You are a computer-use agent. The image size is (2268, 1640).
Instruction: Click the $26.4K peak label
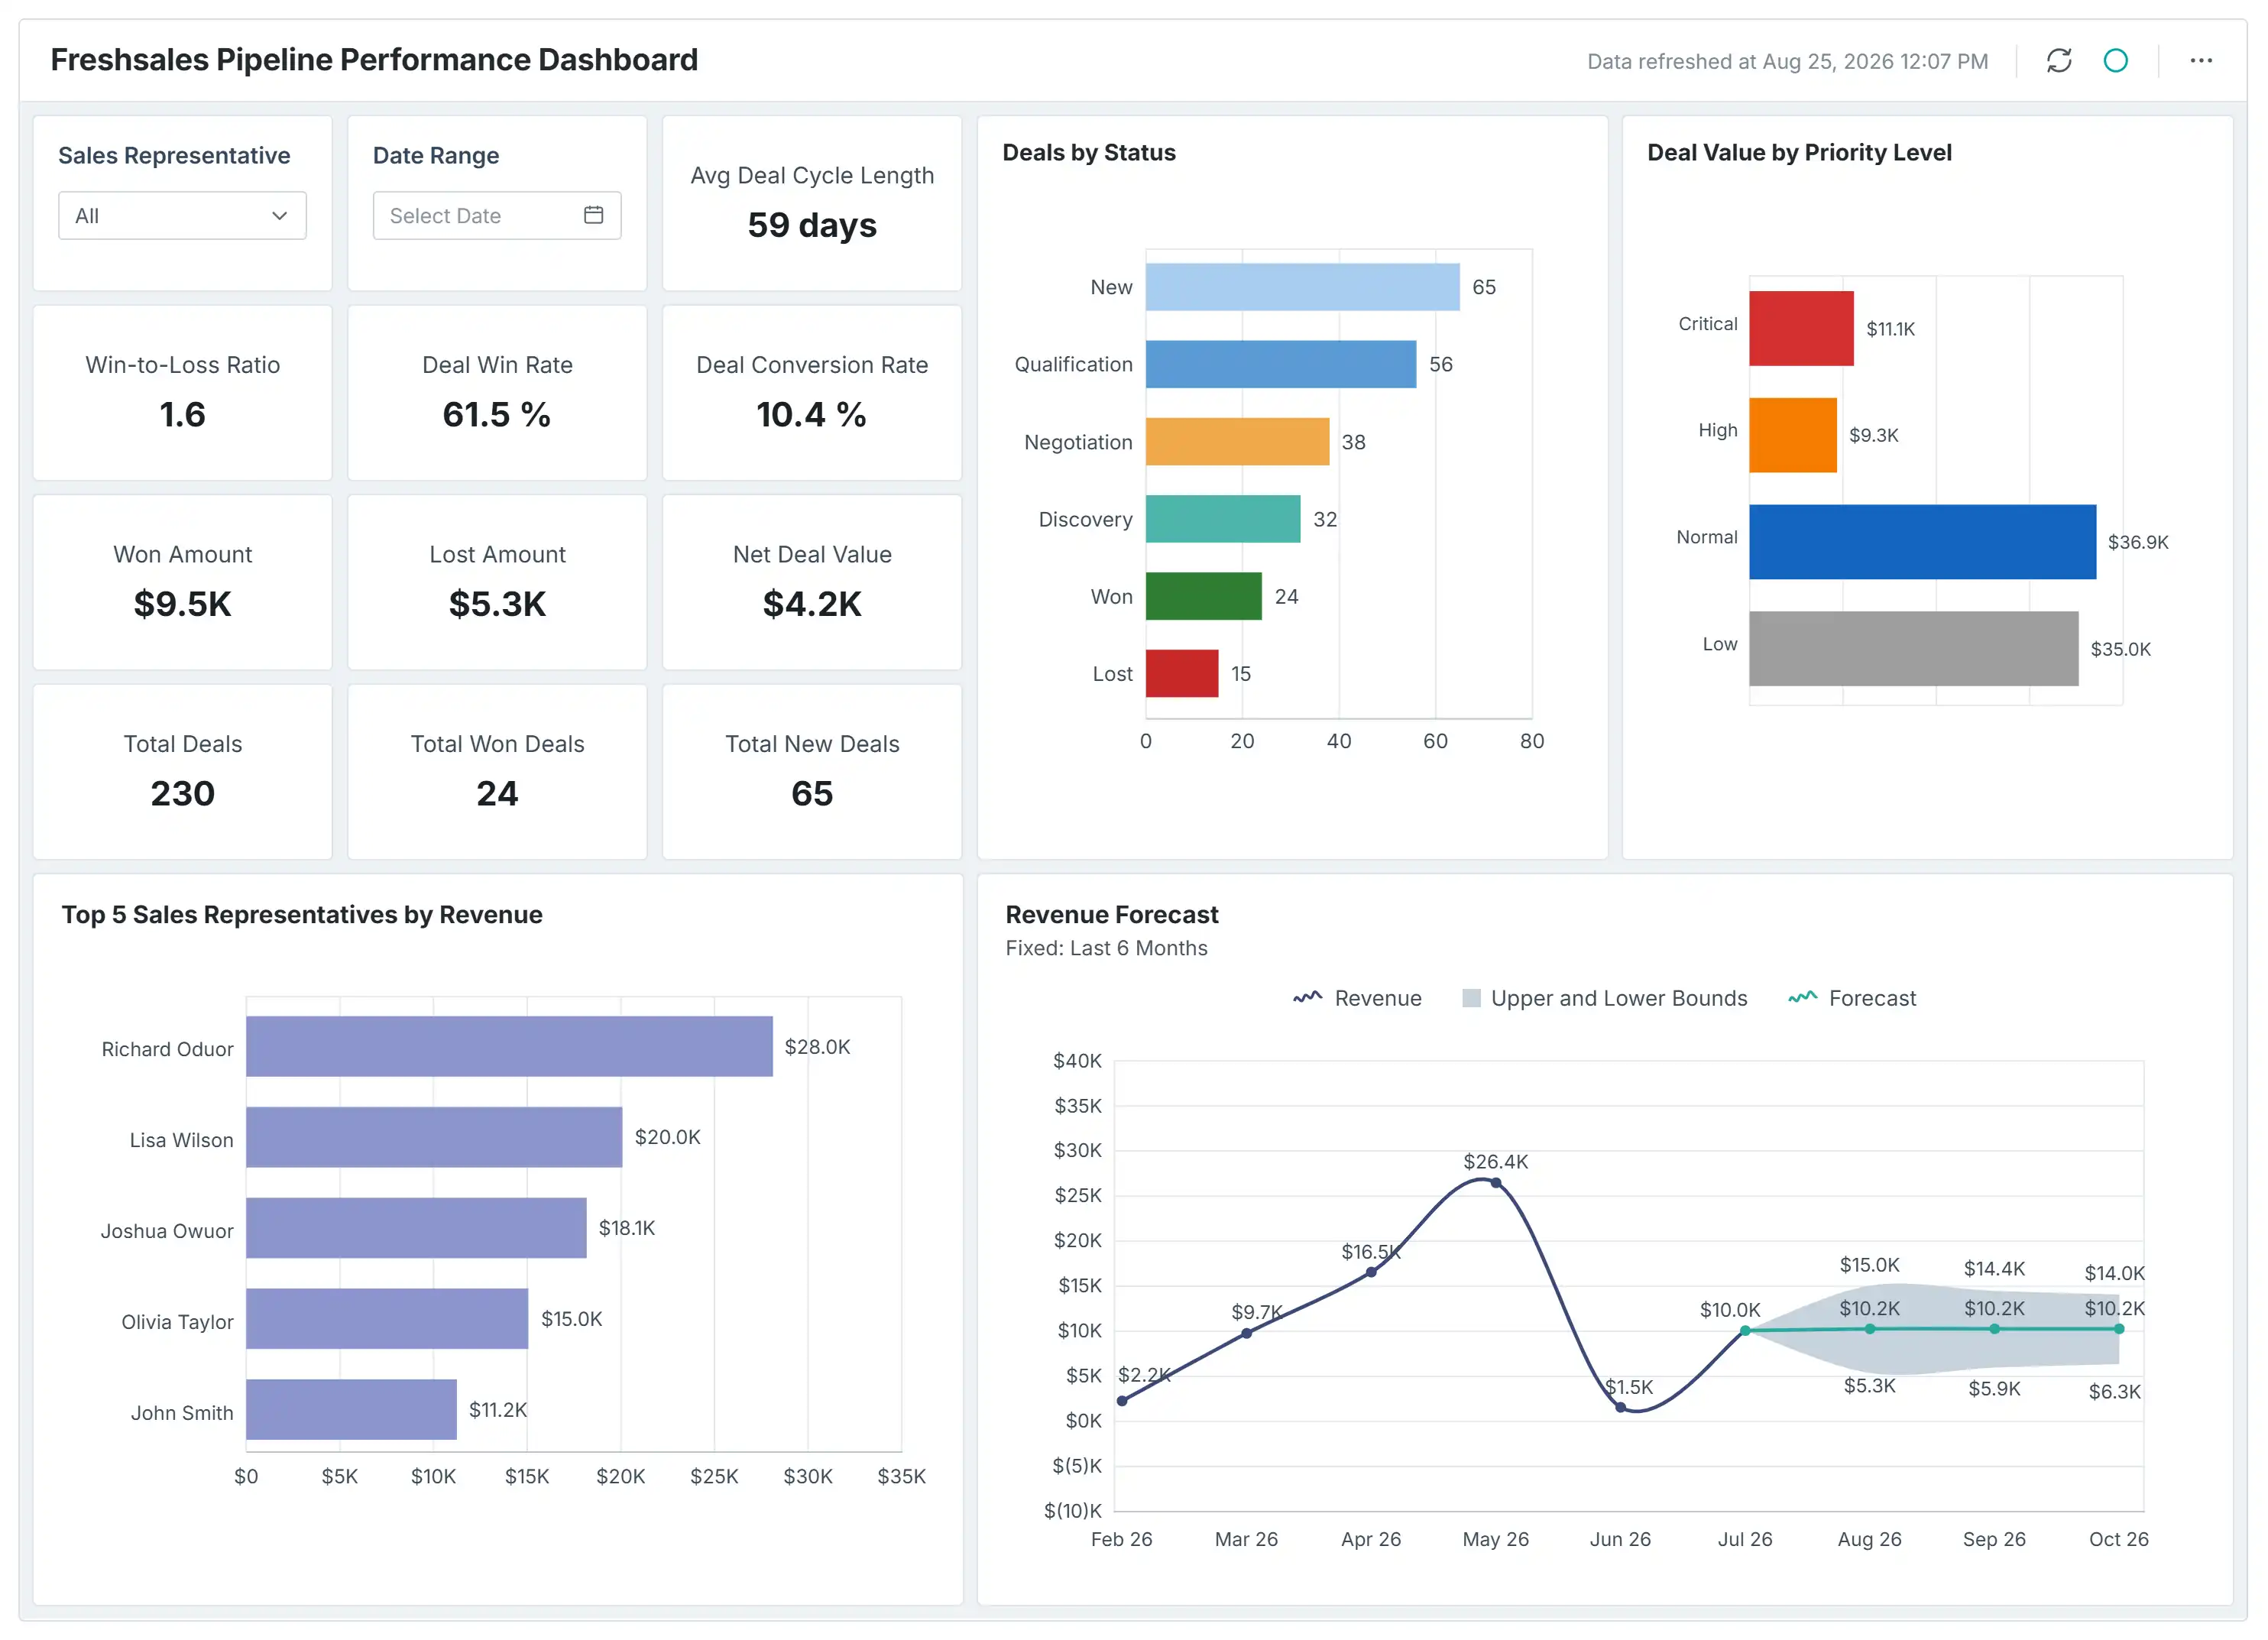click(1495, 1162)
